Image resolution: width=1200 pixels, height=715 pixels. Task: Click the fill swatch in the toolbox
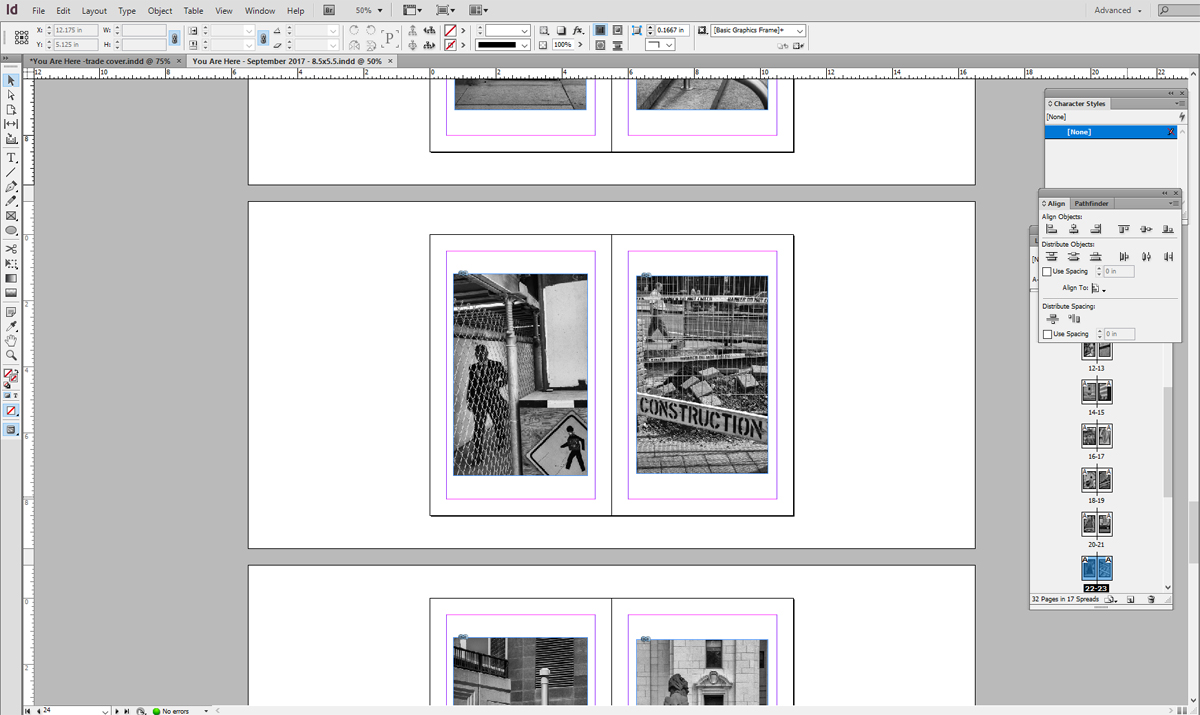pos(9,375)
